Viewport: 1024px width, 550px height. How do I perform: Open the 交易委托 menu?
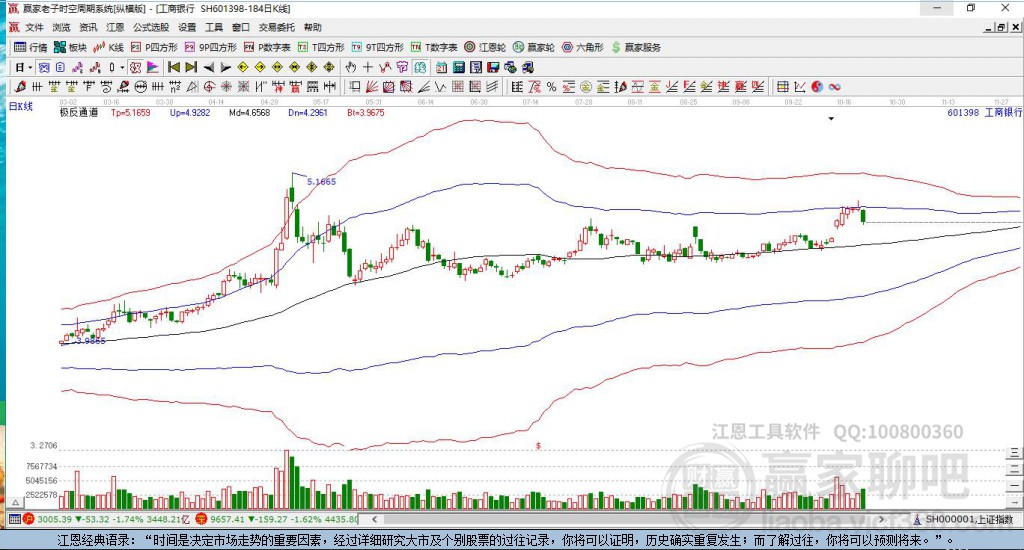pos(276,27)
